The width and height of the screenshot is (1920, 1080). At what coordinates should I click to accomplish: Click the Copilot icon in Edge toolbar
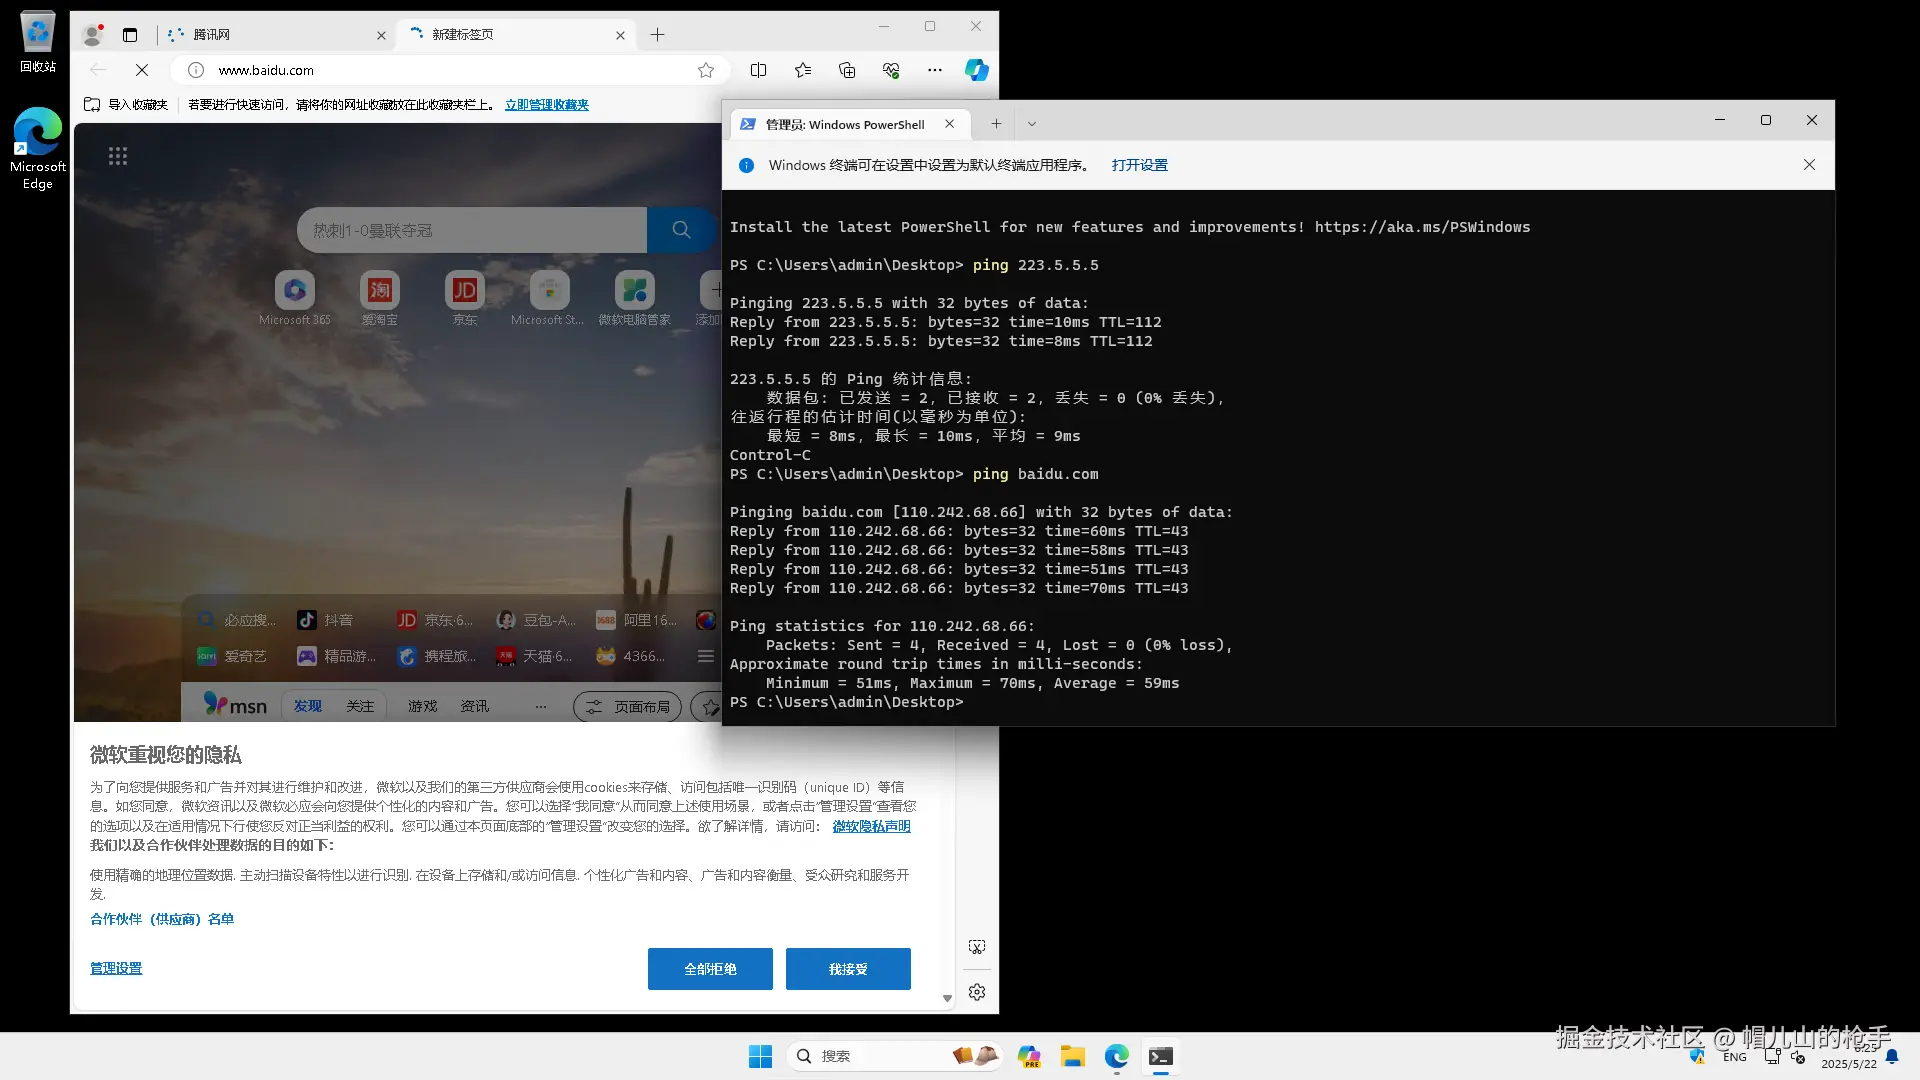(976, 70)
